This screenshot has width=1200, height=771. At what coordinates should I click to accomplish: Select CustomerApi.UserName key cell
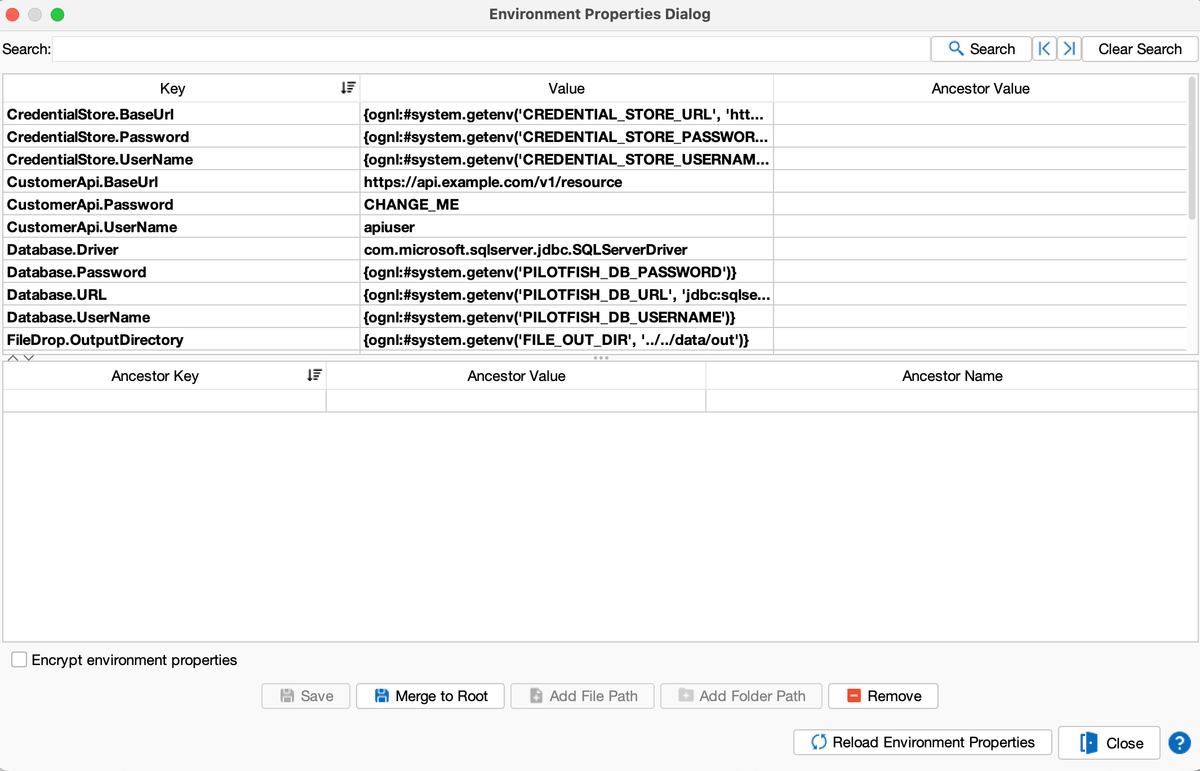pyautogui.click(x=181, y=227)
